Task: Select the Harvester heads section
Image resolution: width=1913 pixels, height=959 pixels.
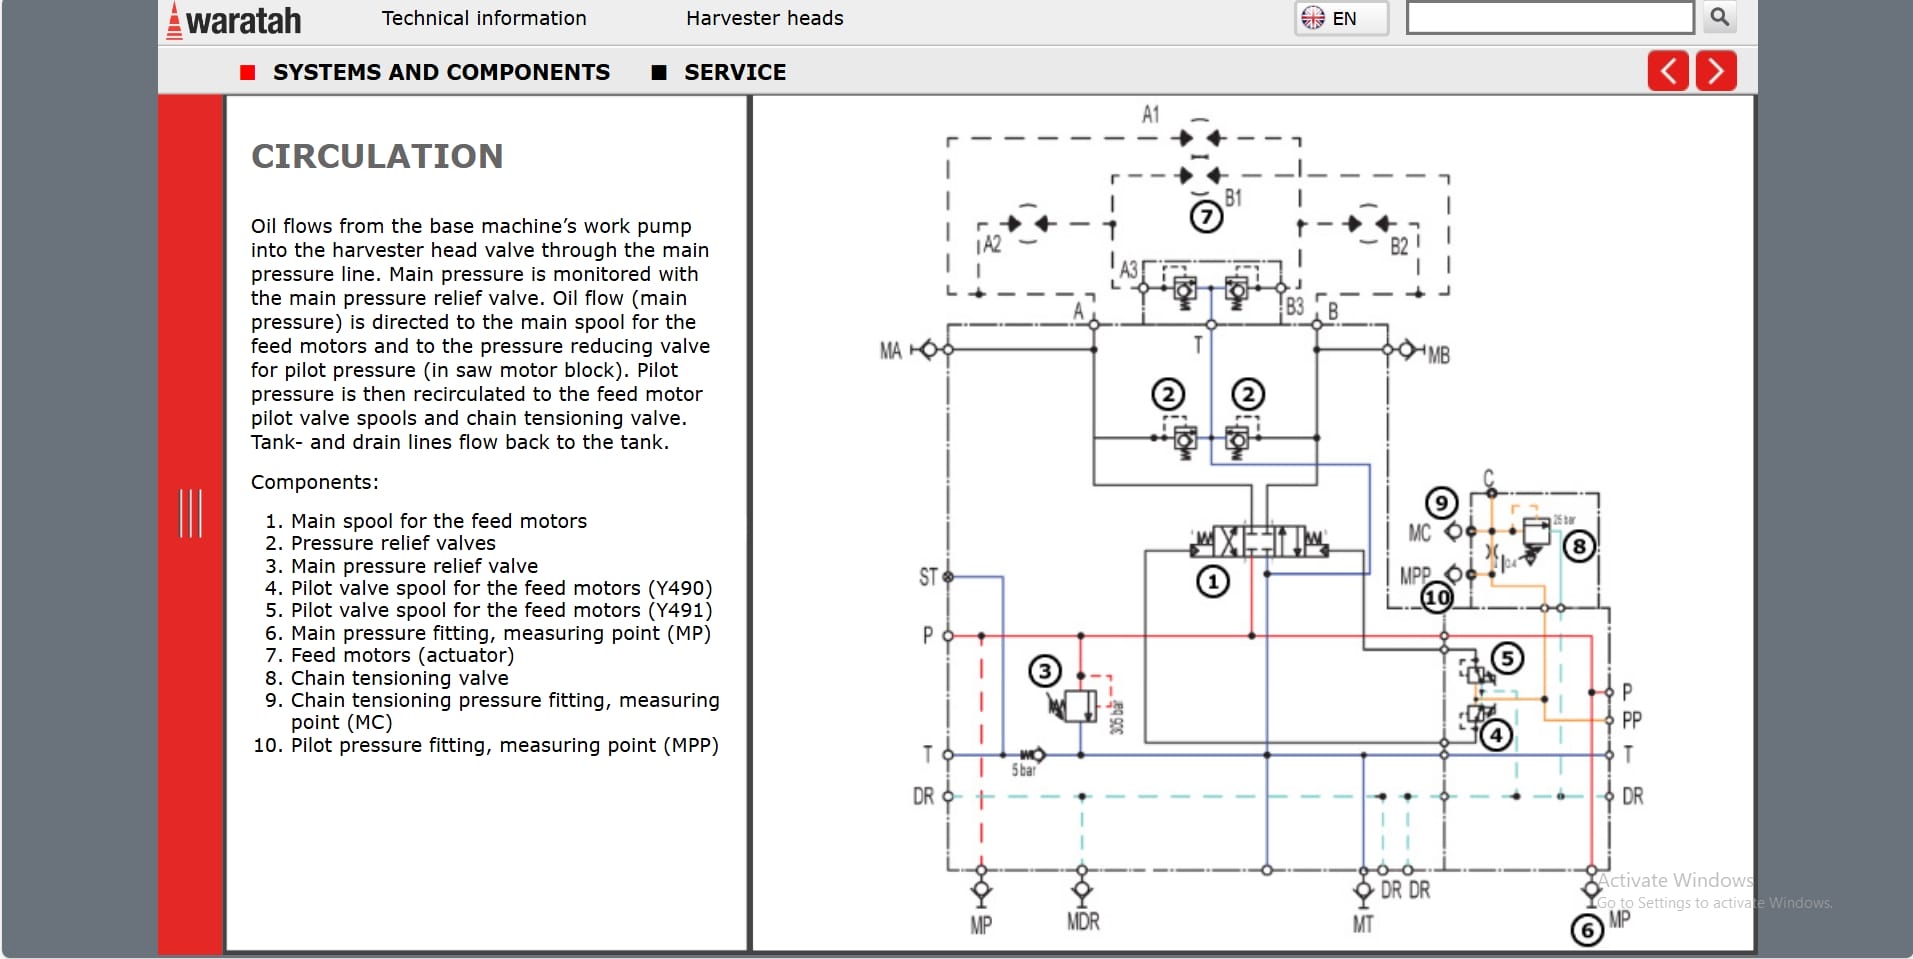Action: click(764, 18)
